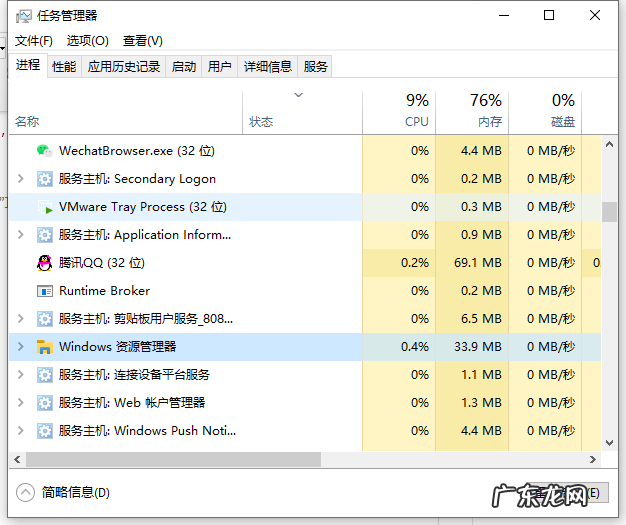Screen dimensions: 626x525
Task: Click the Runtime Broker icon
Action: (x=45, y=291)
